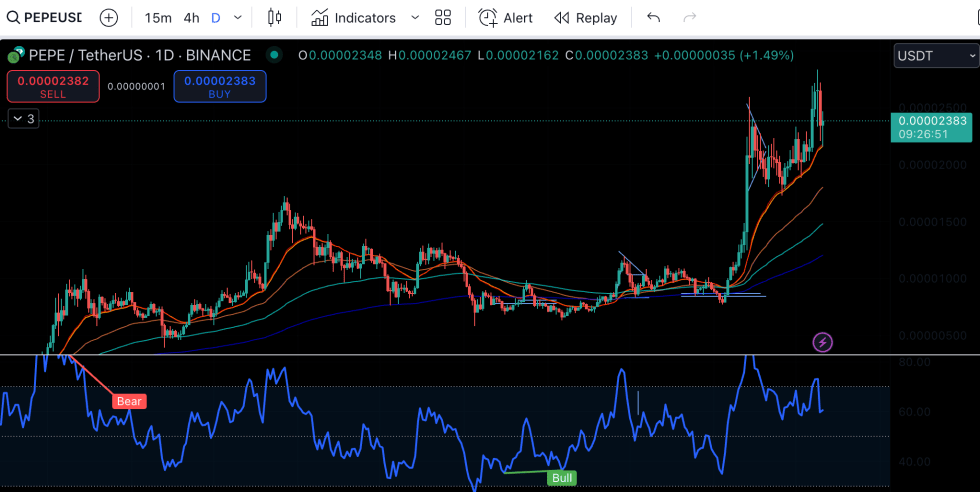Click the 0.00002000 price axis label
This screenshot has width=980, height=492.
tap(932, 165)
